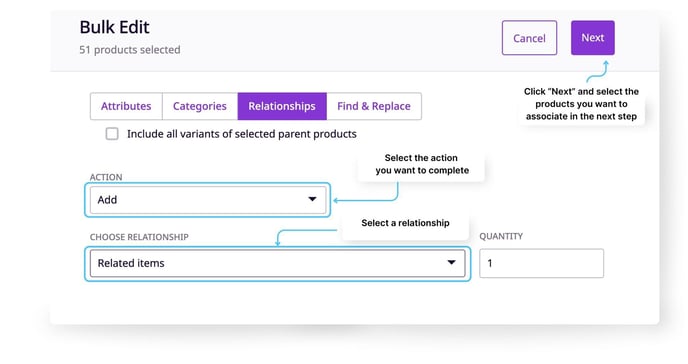Image resolution: width=688 pixels, height=364 pixels.
Task: Switch to the Attributes tab
Action: pyautogui.click(x=126, y=106)
